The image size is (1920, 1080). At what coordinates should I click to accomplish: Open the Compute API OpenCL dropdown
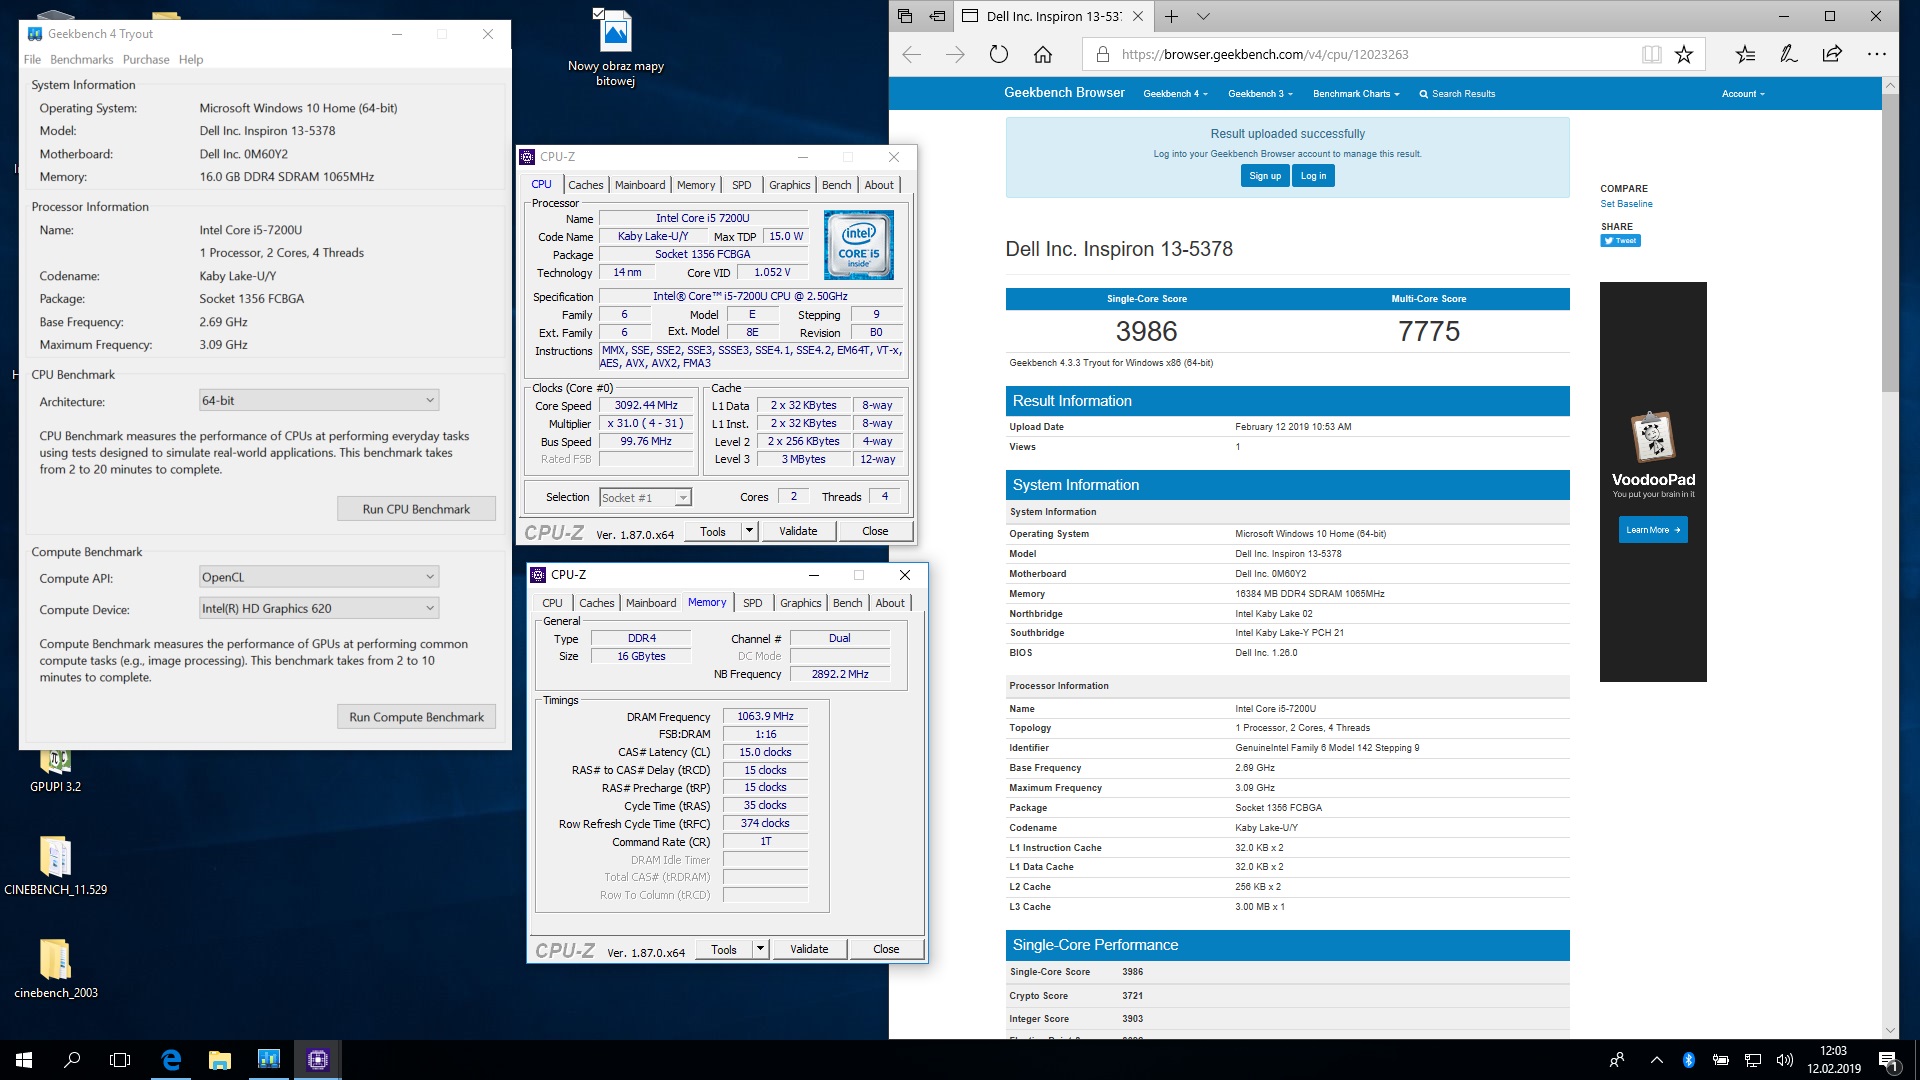(x=319, y=577)
